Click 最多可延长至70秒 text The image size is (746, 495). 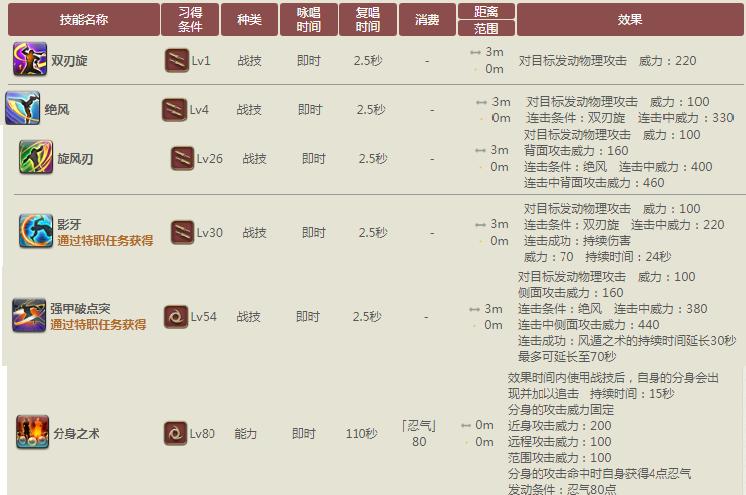[x=567, y=356]
